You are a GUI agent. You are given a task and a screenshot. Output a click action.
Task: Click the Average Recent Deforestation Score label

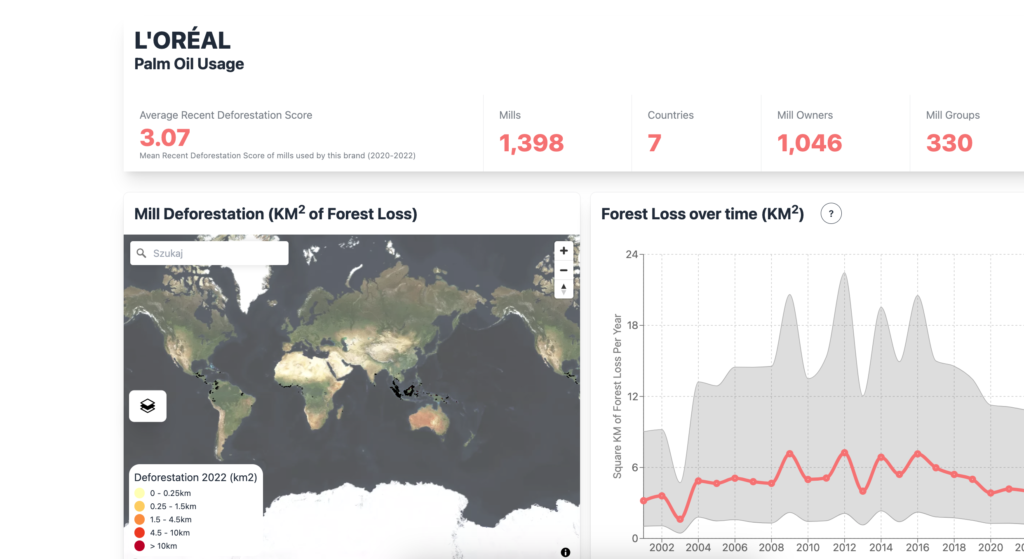tap(225, 115)
